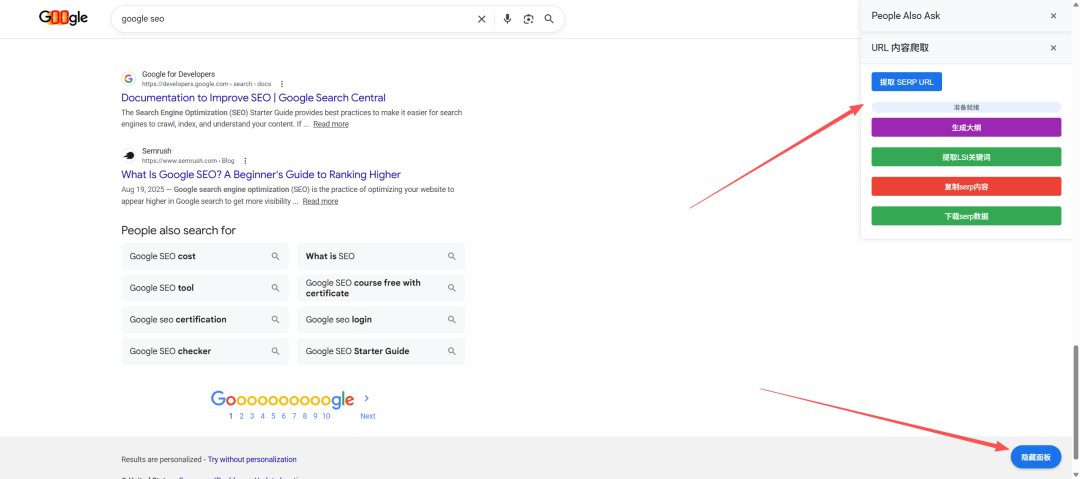Click search icon on What is SEO suggestion
This screenshot has width=1080, height=479.
coord(452,256)
